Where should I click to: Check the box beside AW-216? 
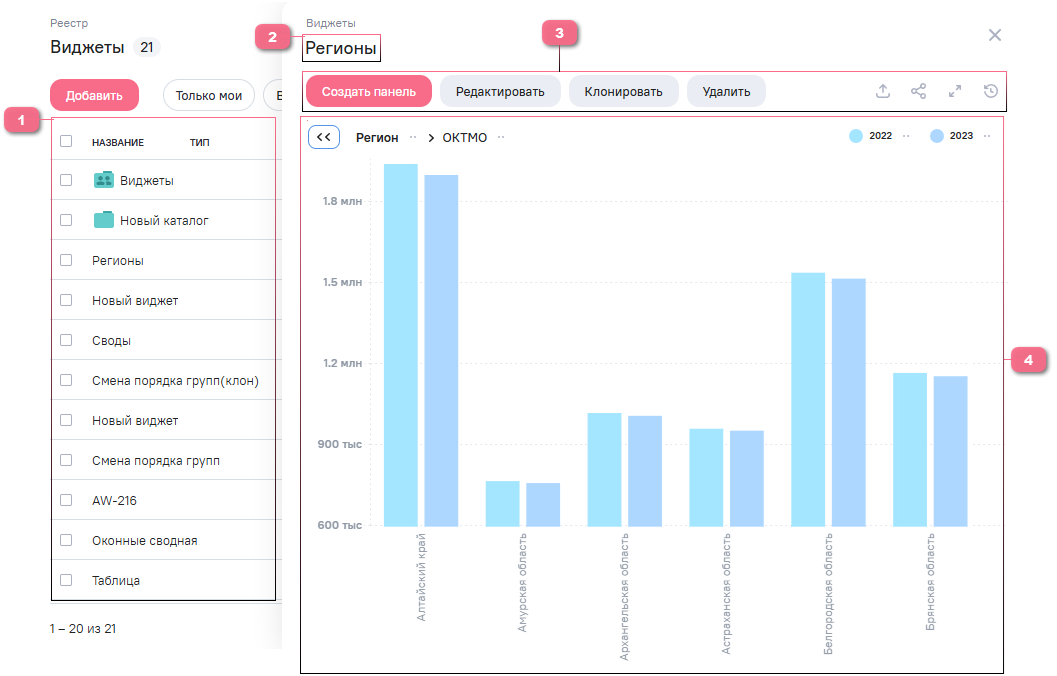pyautogui.click(x=66, y=500)
